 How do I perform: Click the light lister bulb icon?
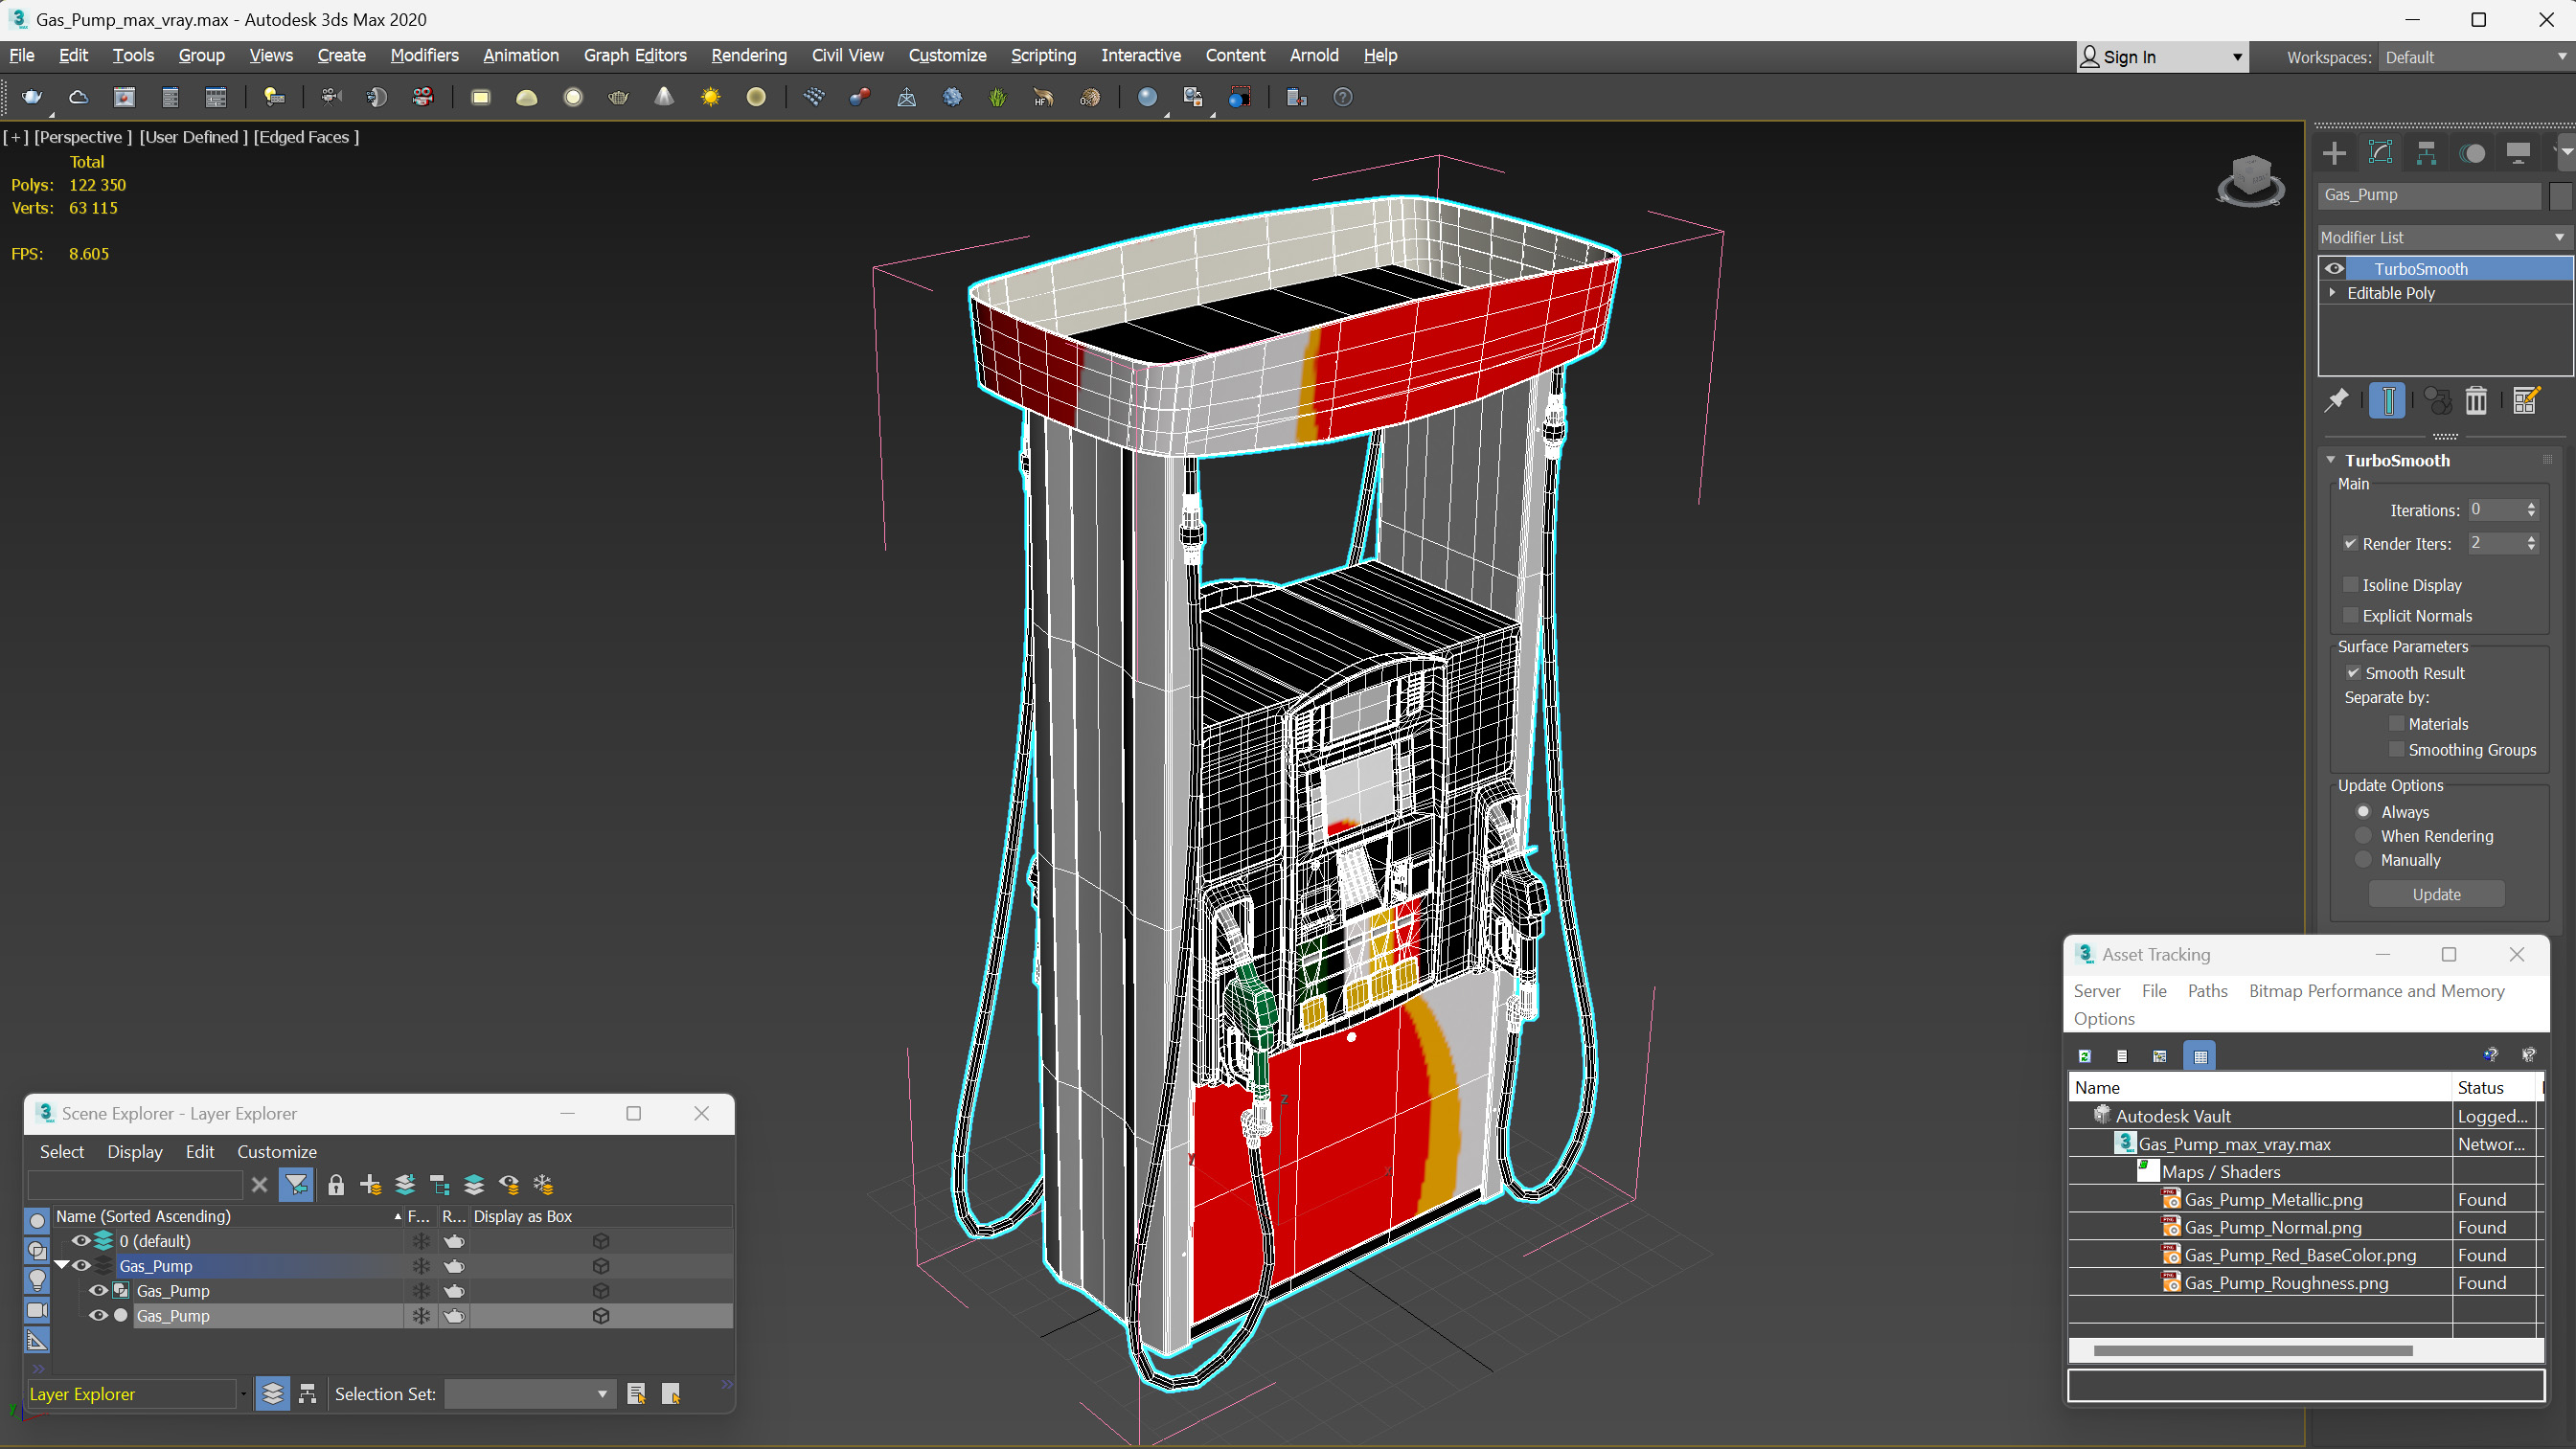274,97
